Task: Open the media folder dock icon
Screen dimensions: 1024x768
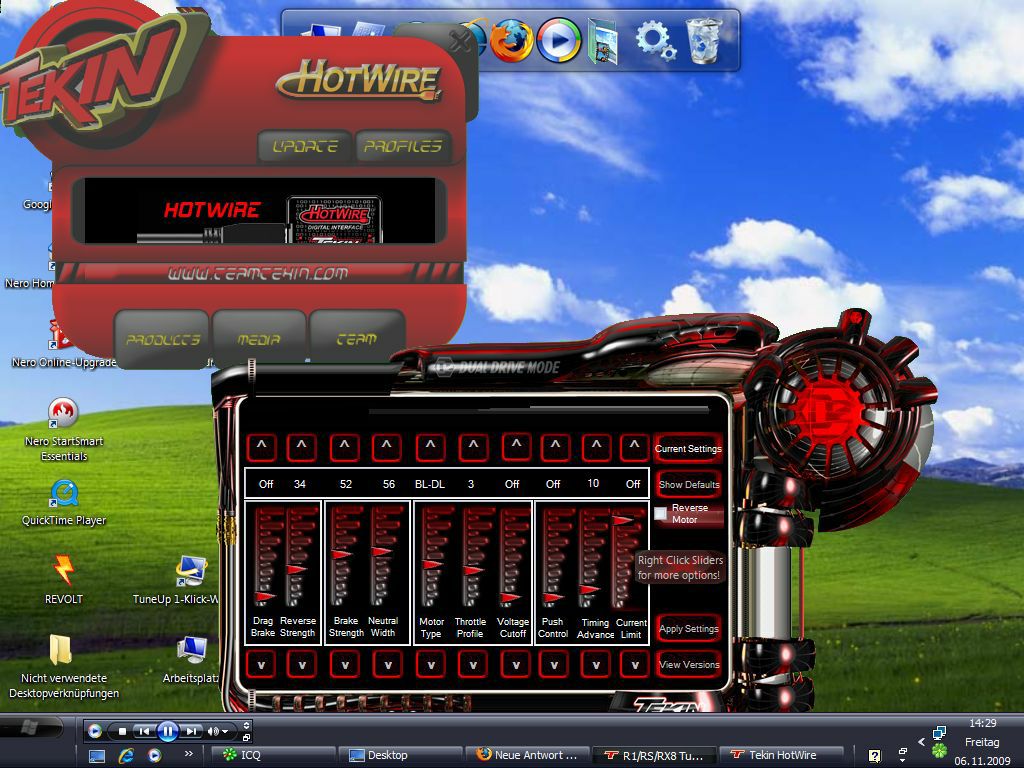Action: 603,41
